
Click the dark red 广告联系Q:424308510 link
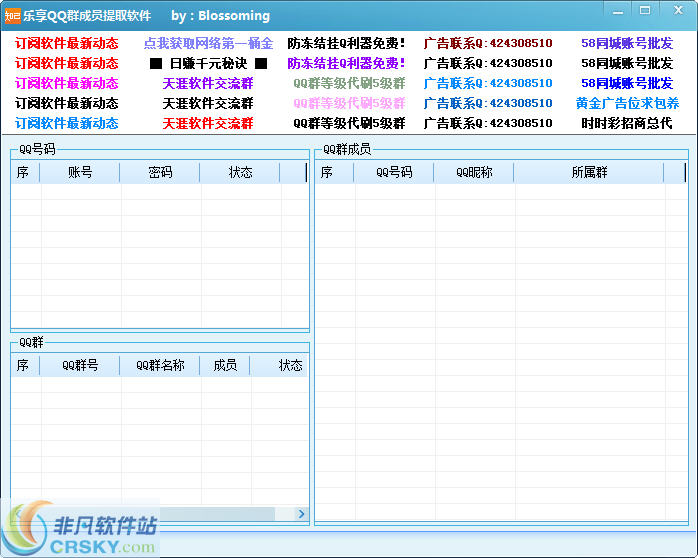pos(488,43)
